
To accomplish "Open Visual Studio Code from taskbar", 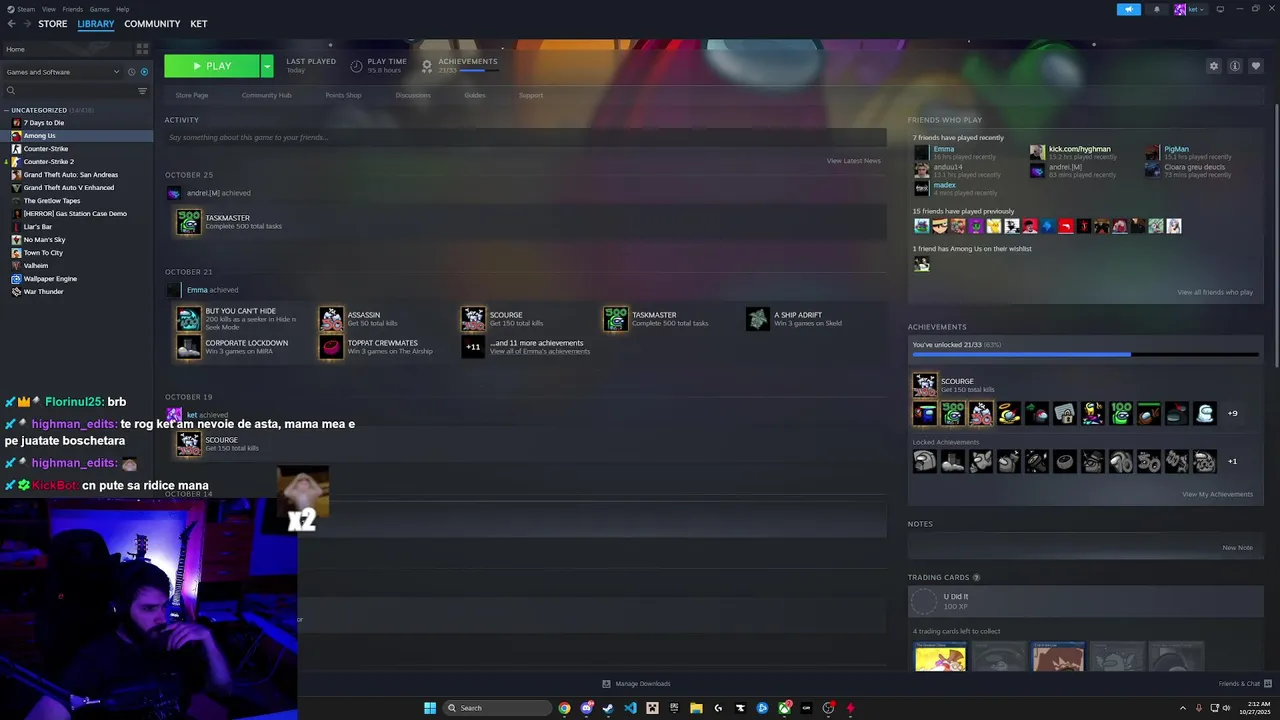I will pyautogui.click(x=630, y=708).
